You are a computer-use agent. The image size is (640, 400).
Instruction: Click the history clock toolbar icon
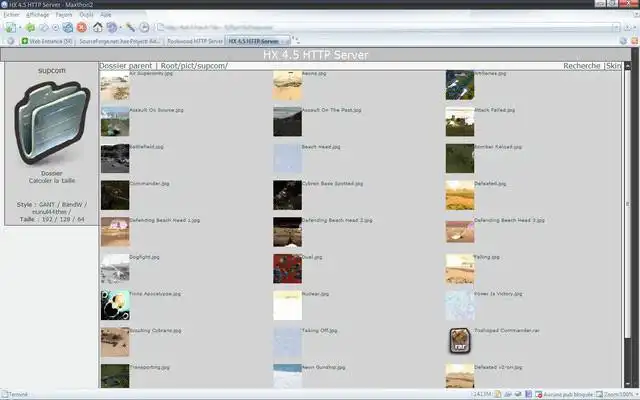(x=144, y=27)
